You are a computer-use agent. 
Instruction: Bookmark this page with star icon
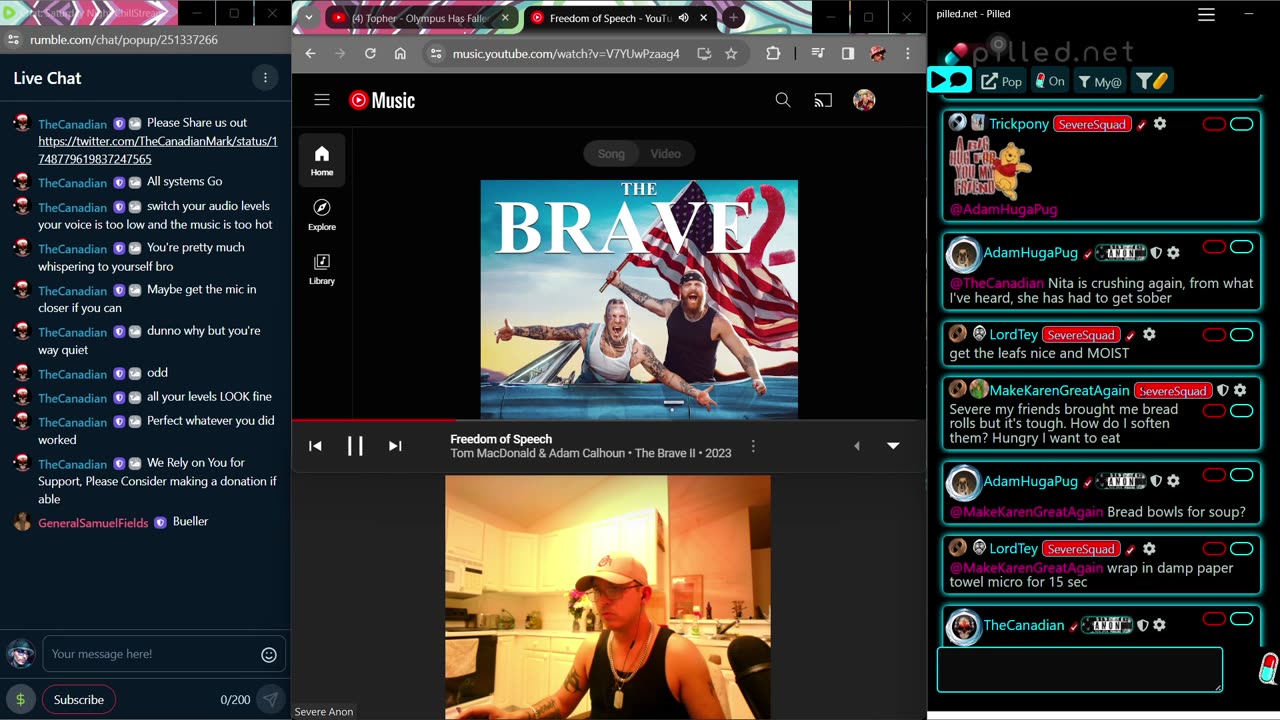click(731, 54)
